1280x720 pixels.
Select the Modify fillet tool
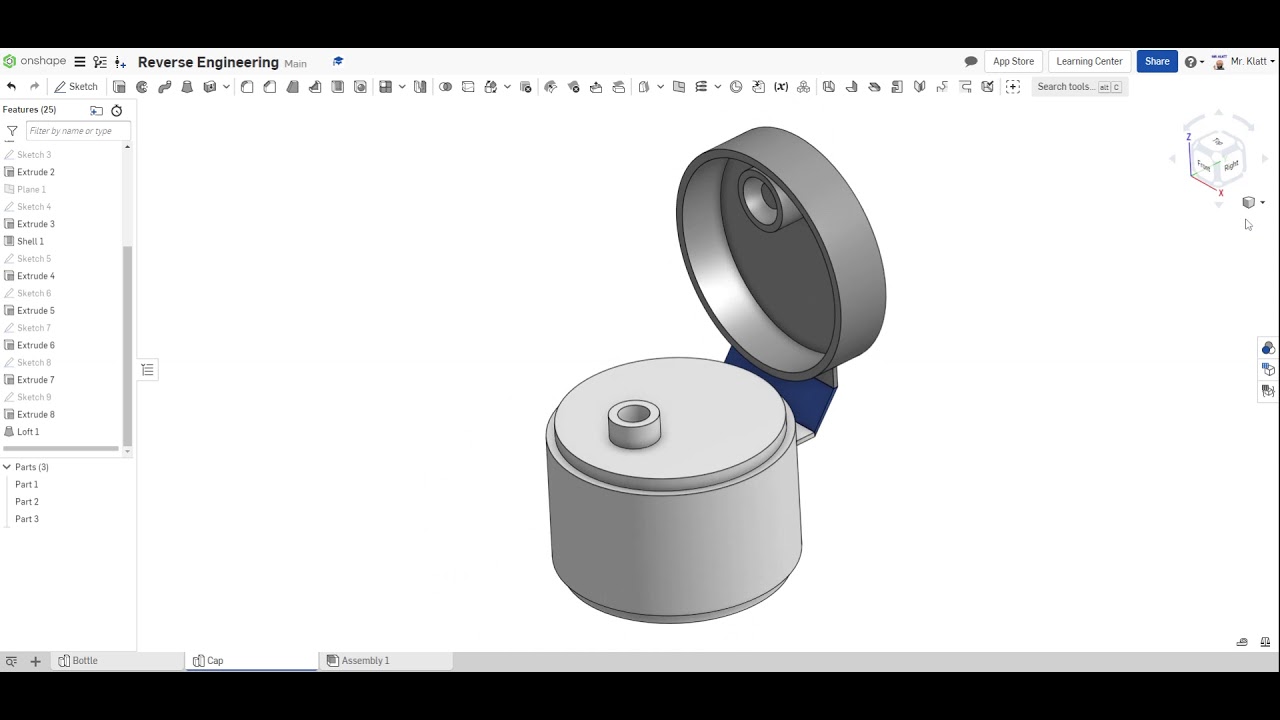tap(551, 87)
